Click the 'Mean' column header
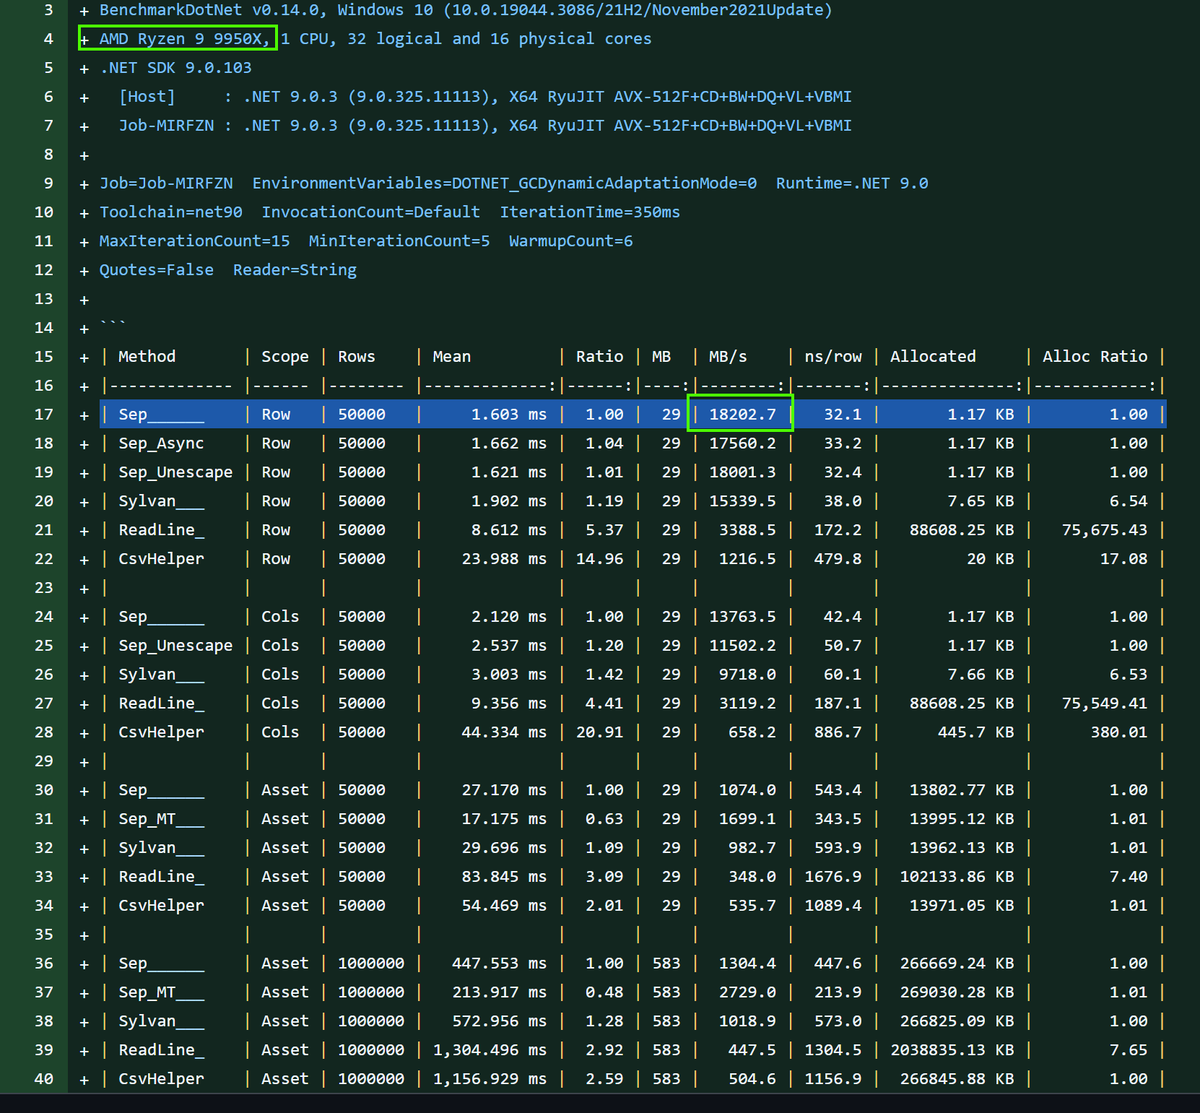This screenshot has height=1113, width=1200. point(452,356)
